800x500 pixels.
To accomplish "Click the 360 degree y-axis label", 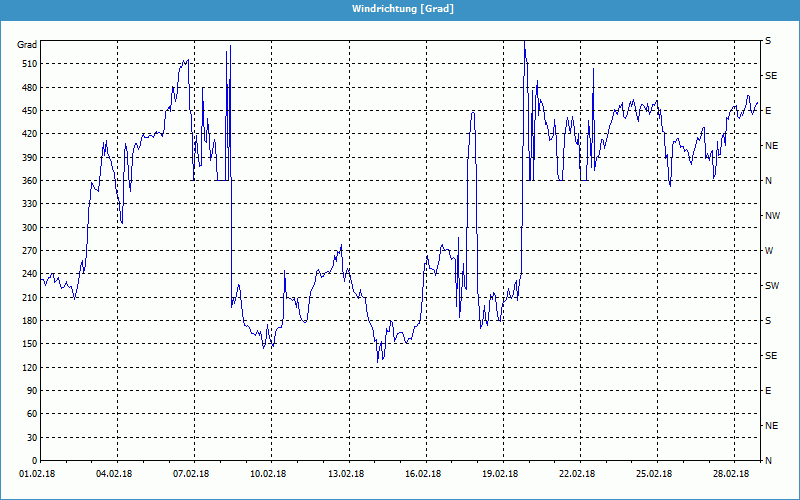I will tap(27, 181).
